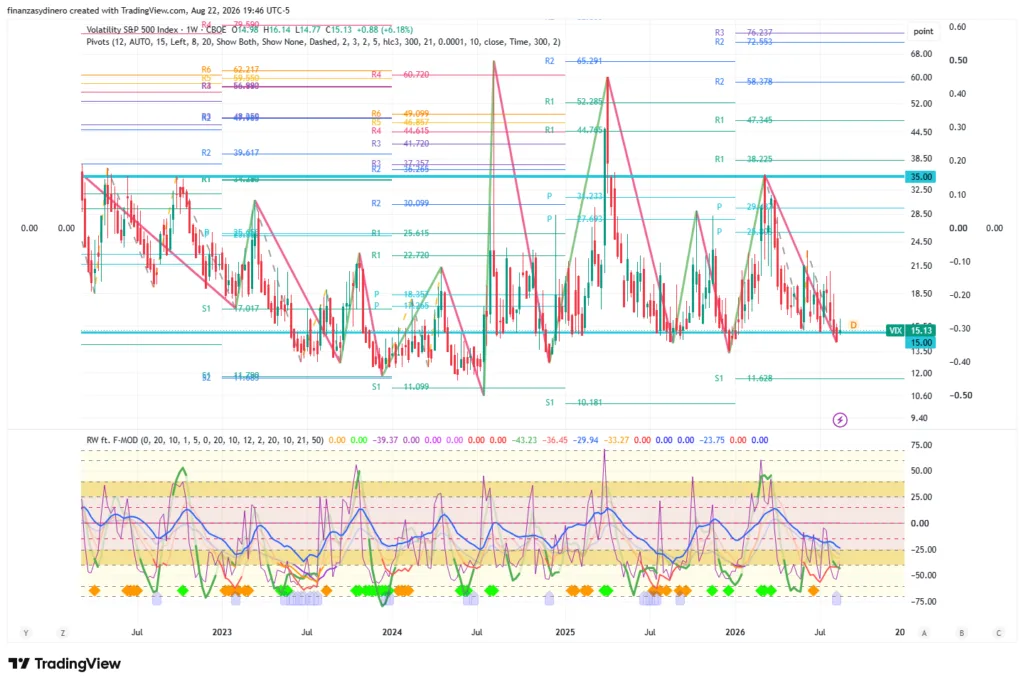This screenshot has width=1024, height=685.
Task: Click the R1 25.615 pivot label
Action: [400, 233]
